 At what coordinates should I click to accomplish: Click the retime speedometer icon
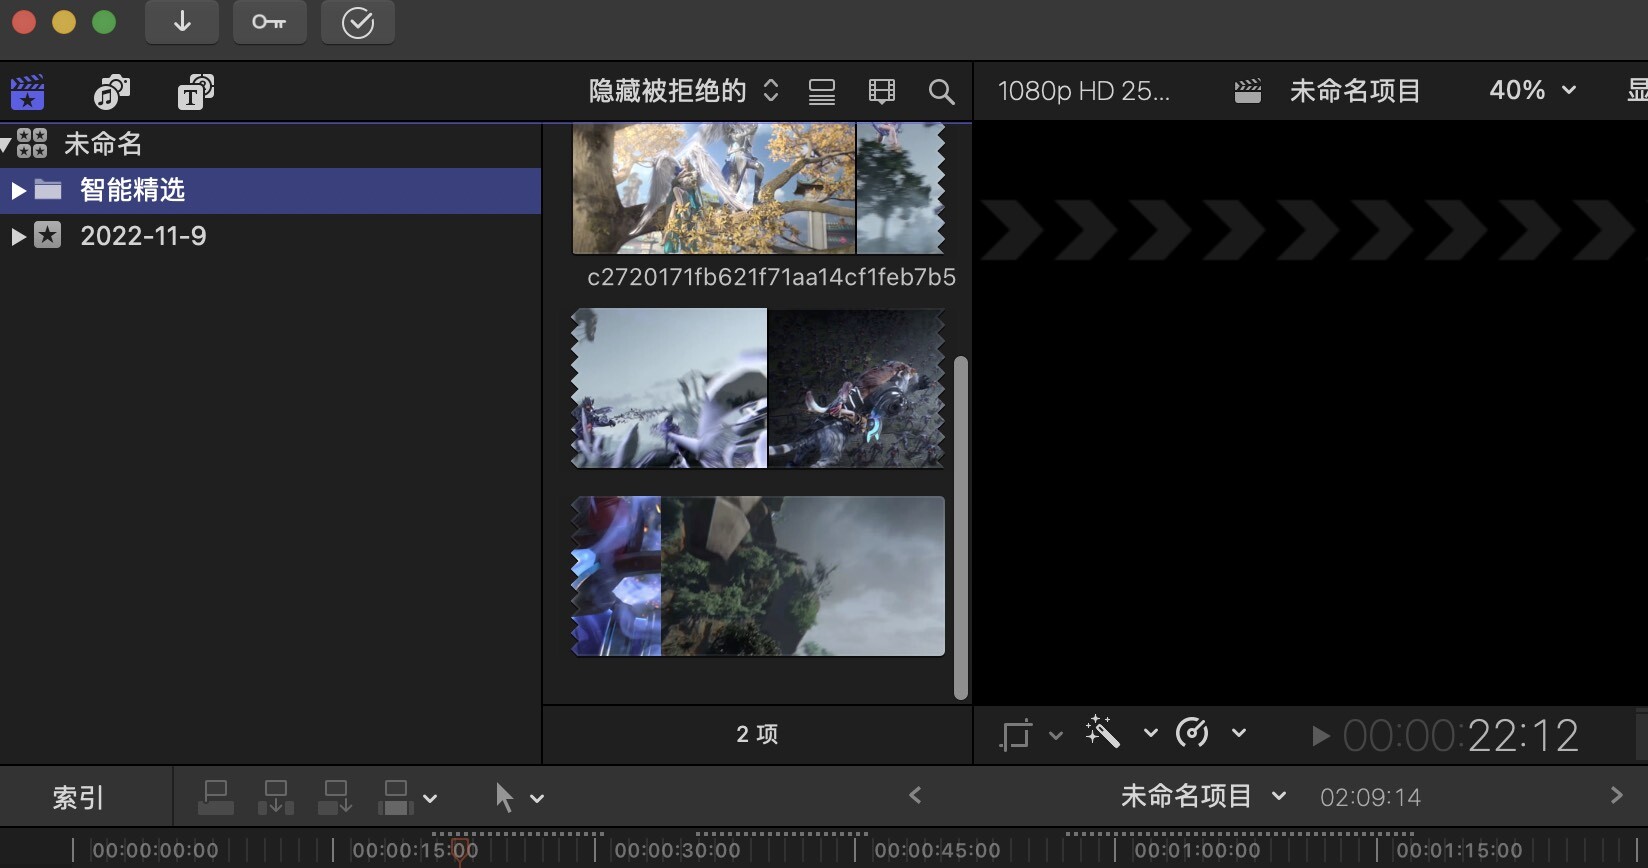pos(1192,732)
